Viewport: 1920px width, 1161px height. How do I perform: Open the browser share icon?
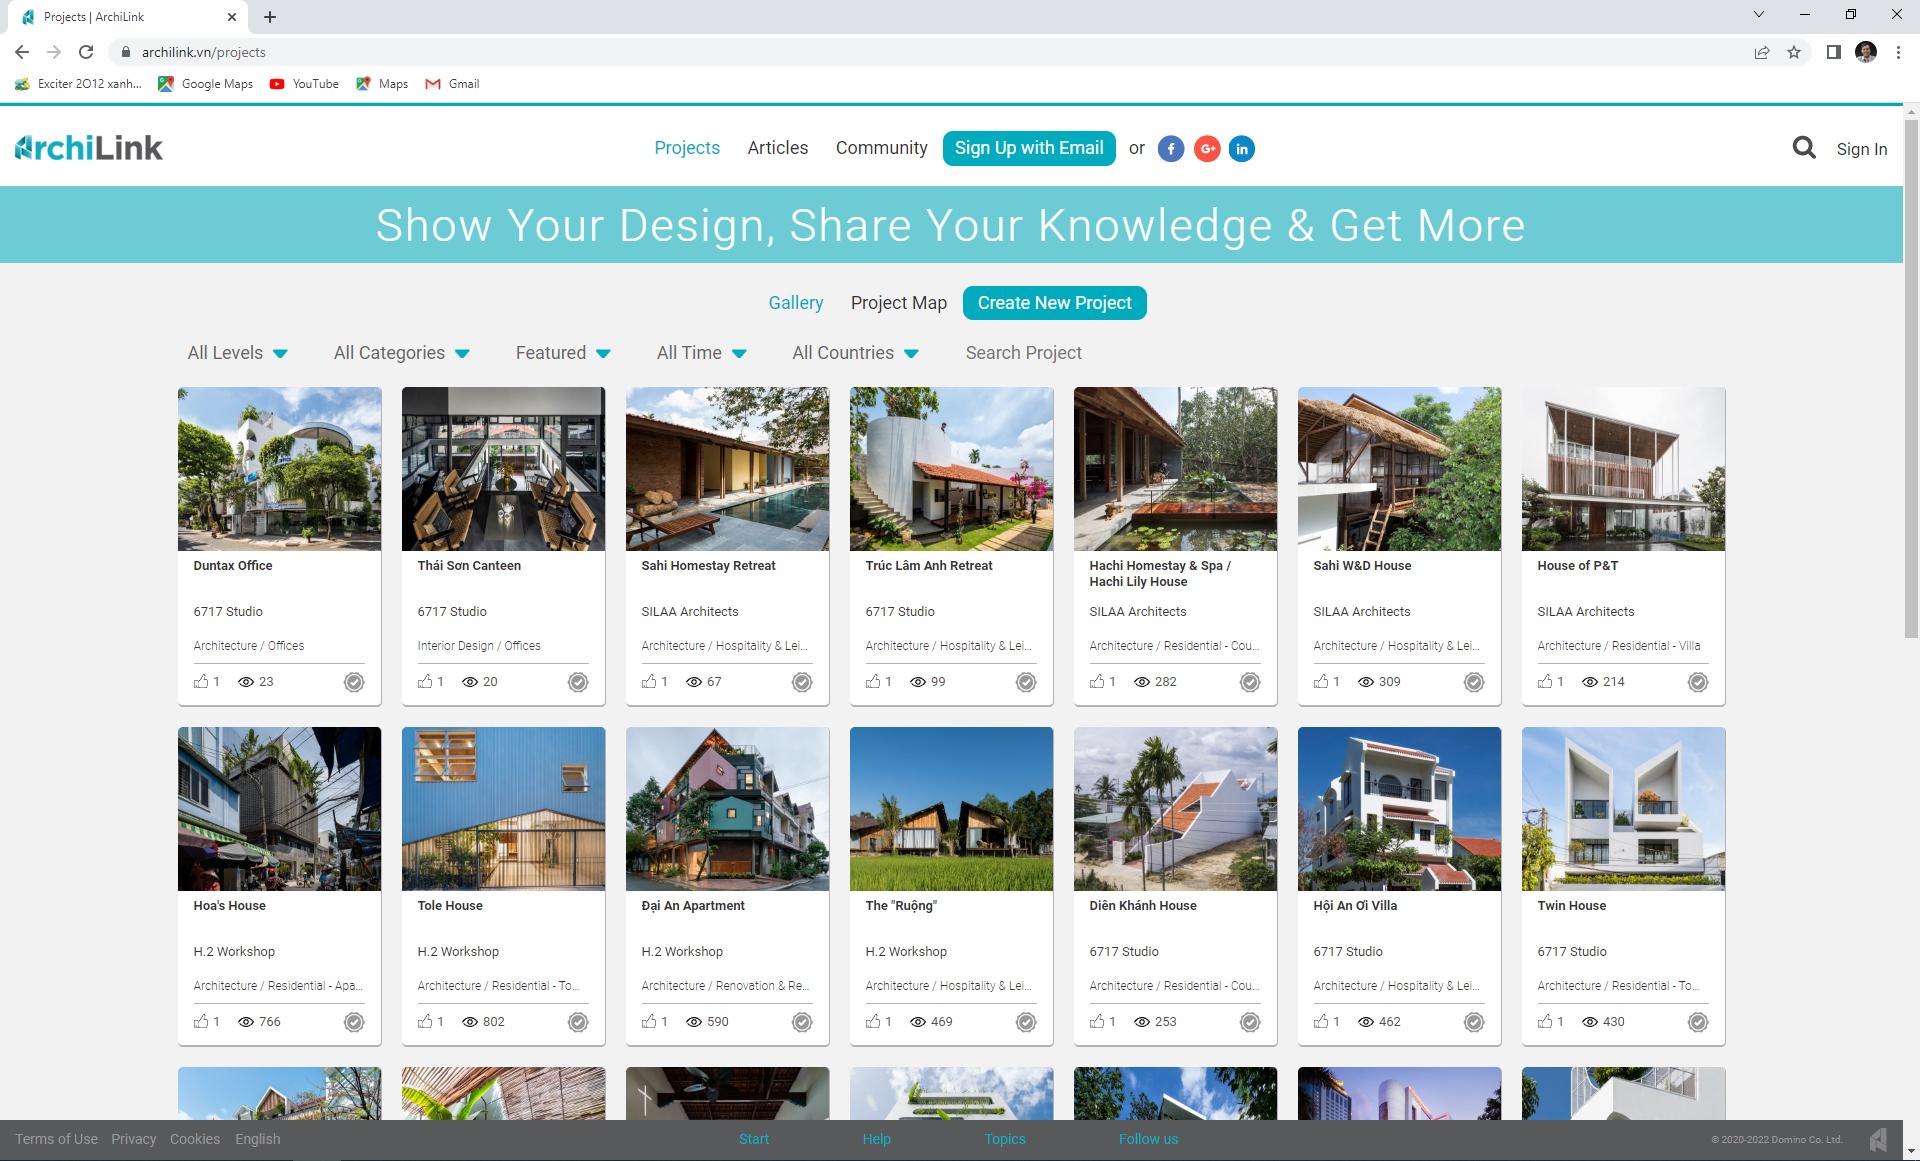(x=1762, y=52)
